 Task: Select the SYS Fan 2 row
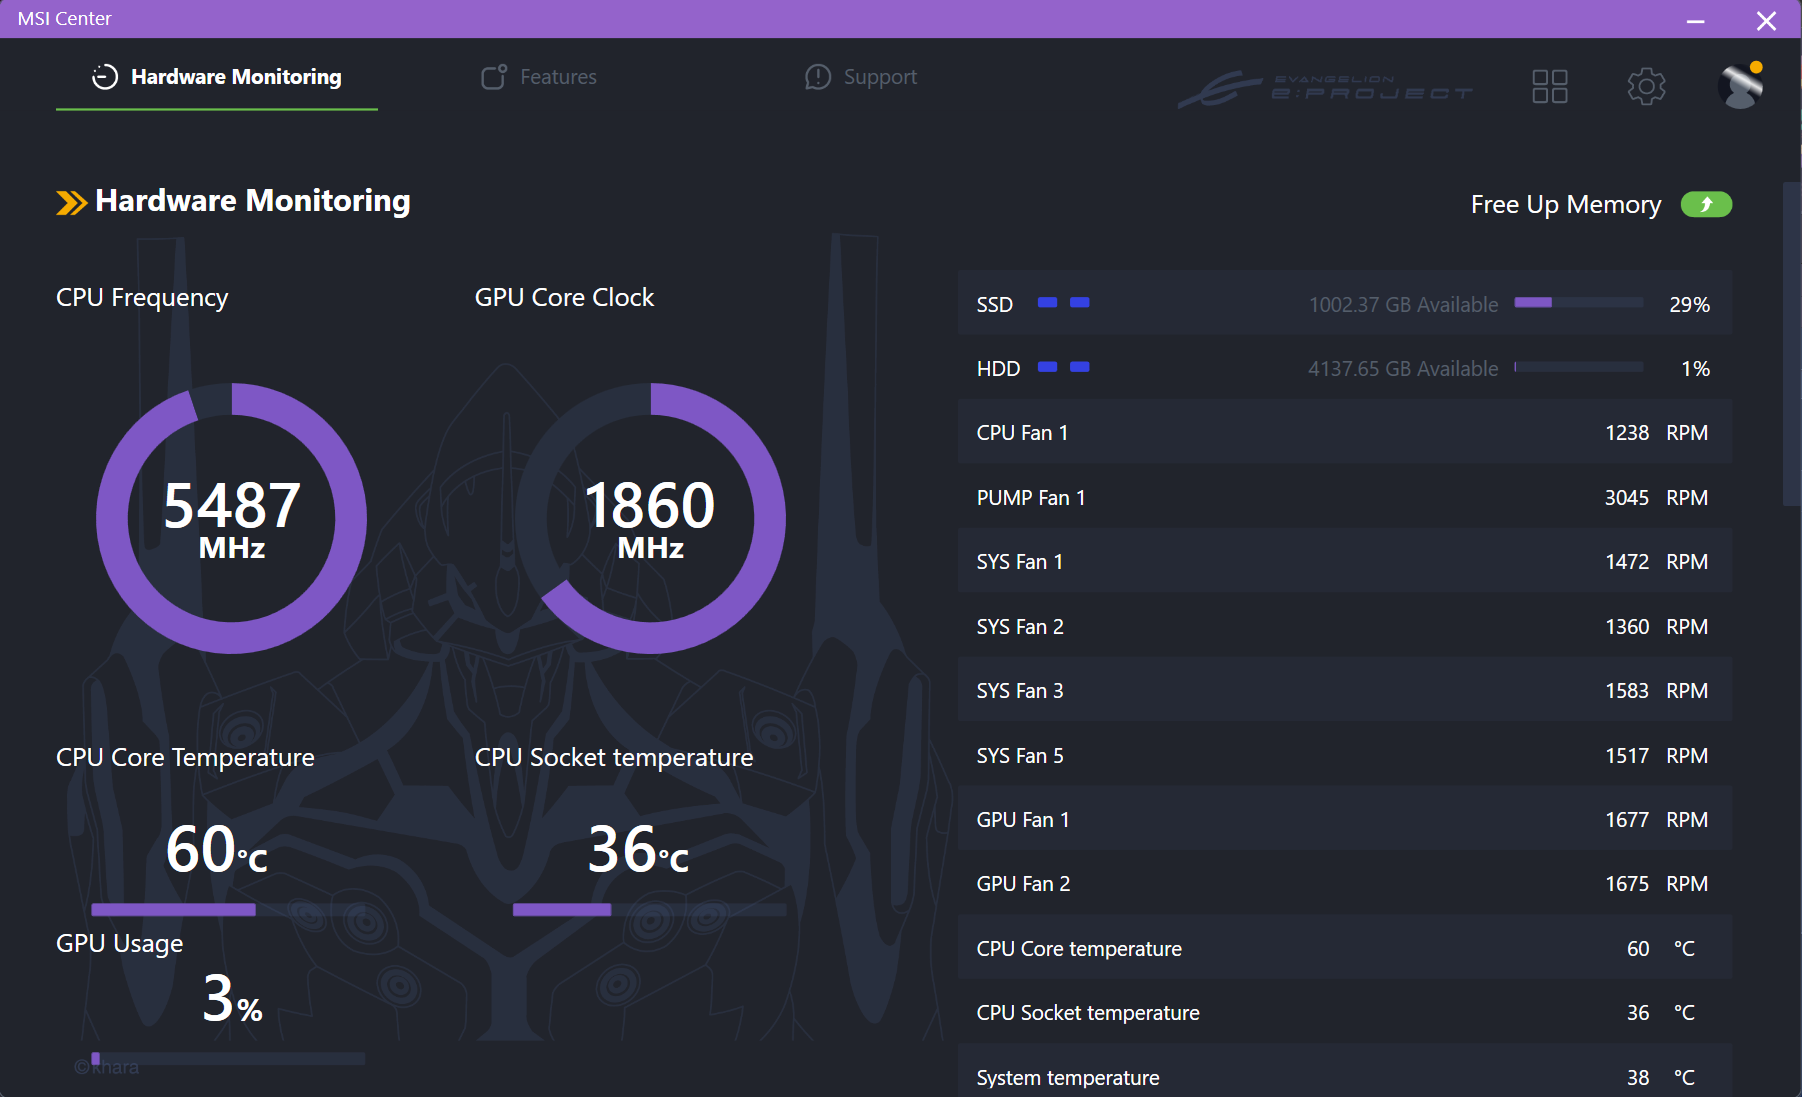[1345, 626]
